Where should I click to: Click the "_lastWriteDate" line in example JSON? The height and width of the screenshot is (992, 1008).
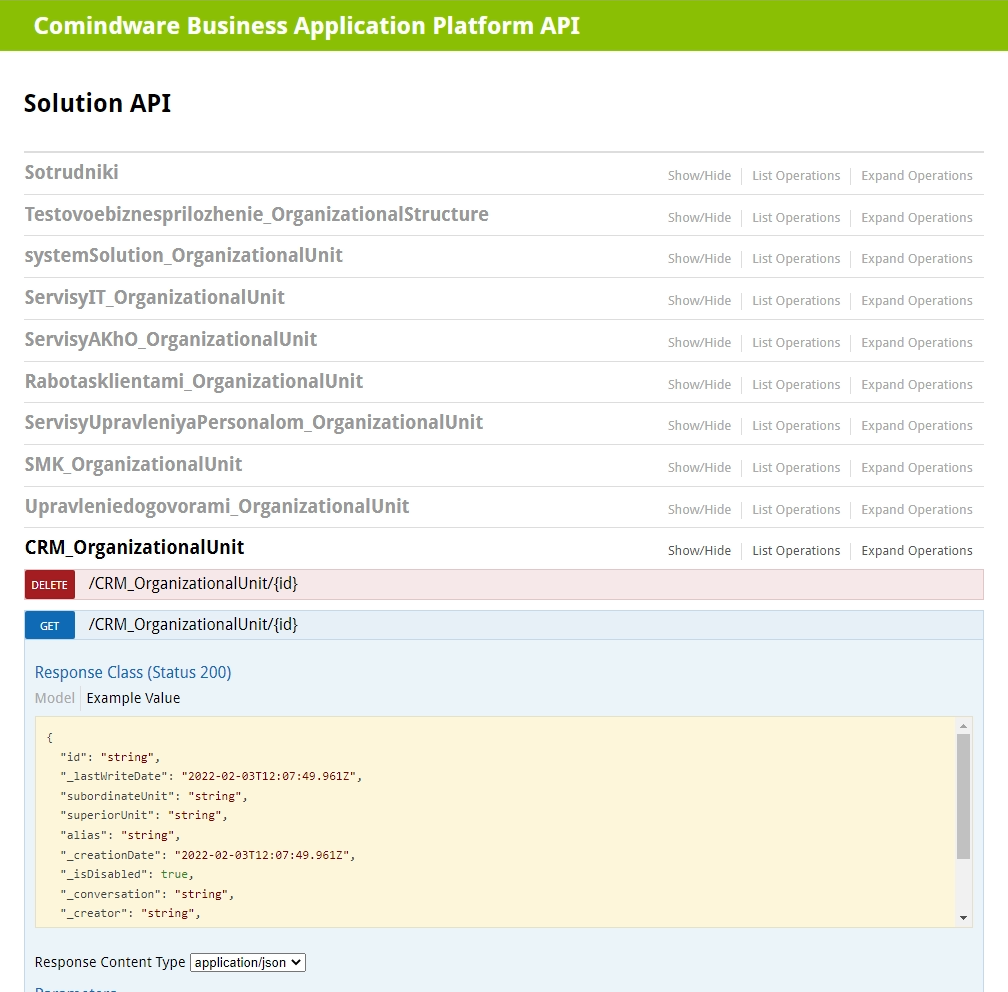[x=212, y=777]
